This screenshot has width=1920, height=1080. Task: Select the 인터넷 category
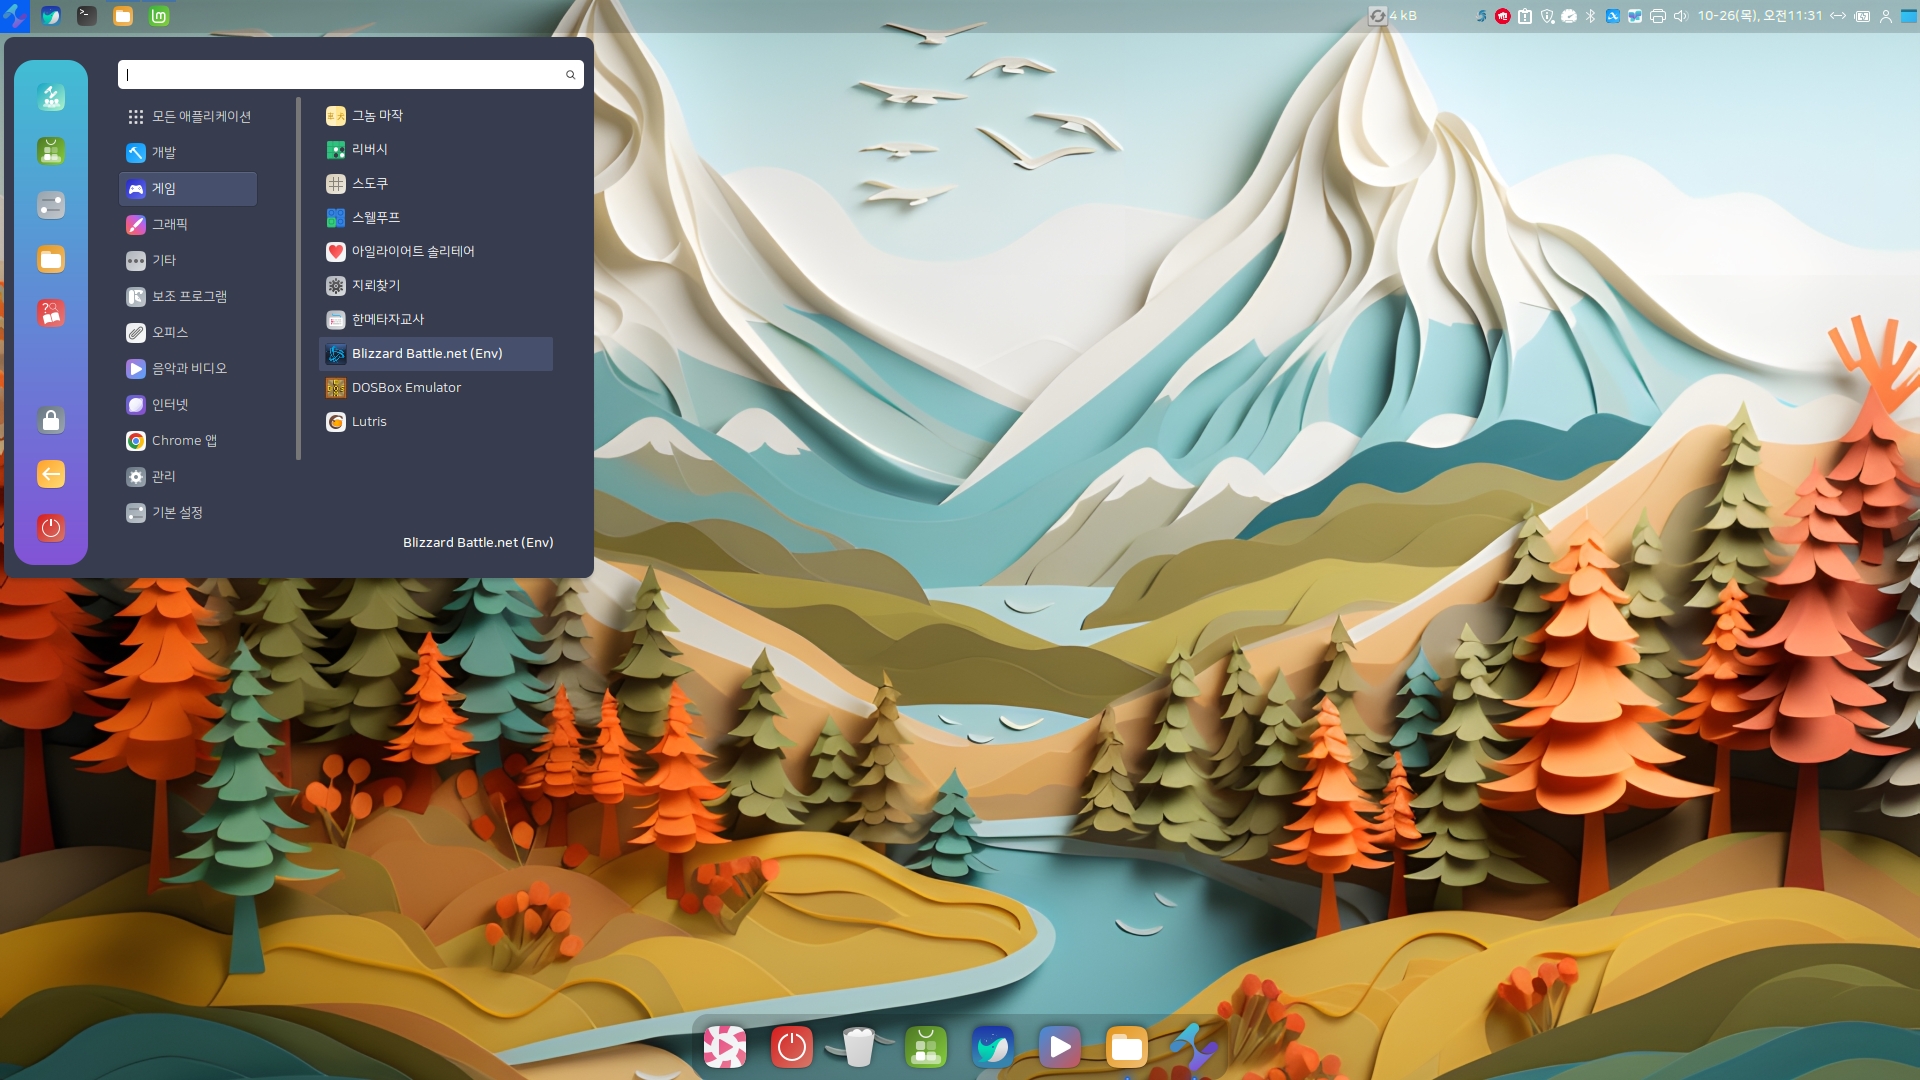click(169, 405)
